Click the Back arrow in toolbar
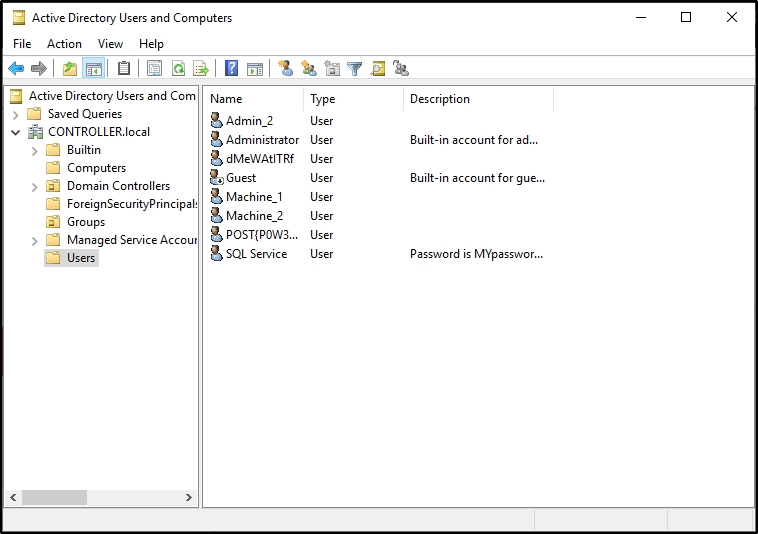The height and width of the screenshot is (534, 758). coord(16,69)
